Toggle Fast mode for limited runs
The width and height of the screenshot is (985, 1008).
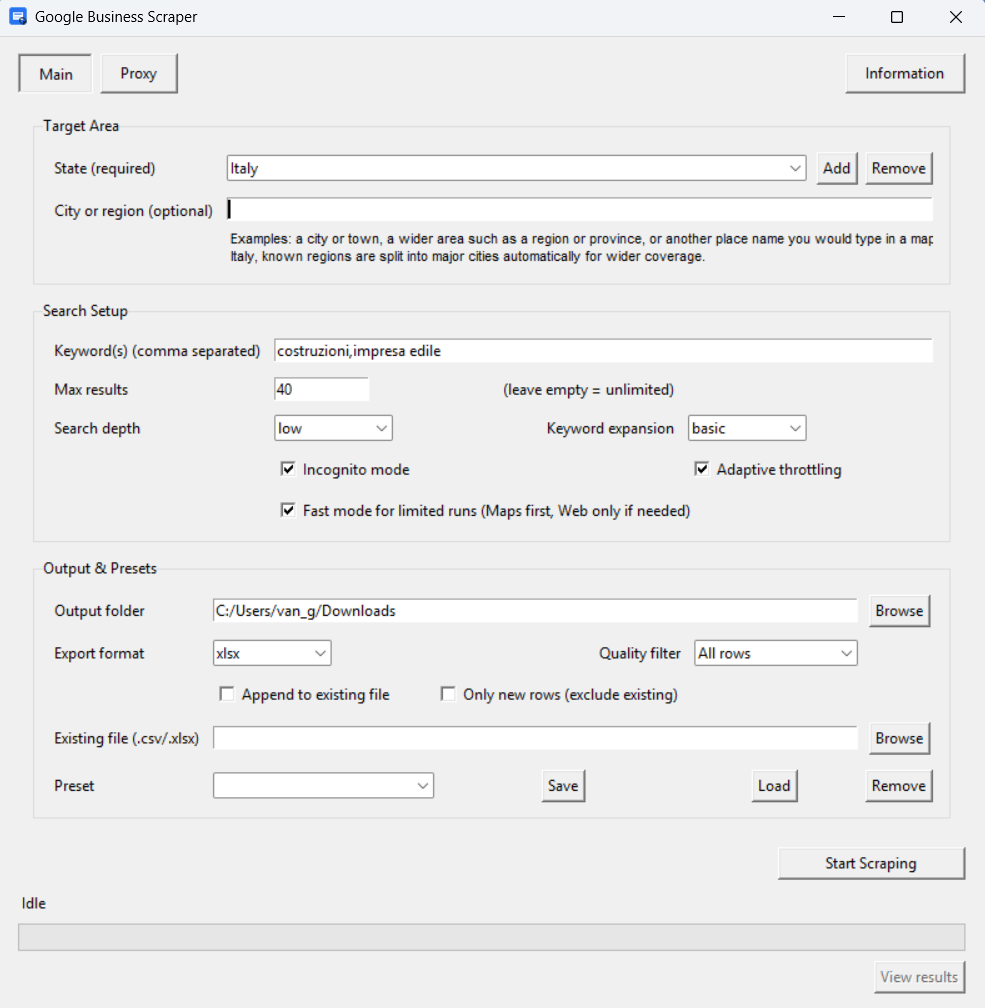coord(288,511)
